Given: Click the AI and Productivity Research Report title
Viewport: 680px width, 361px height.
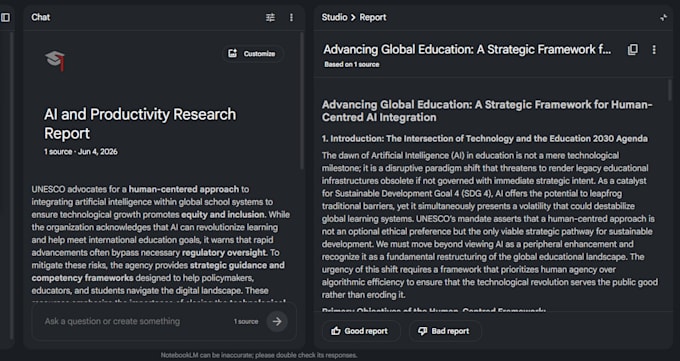Looking at the screenshot, I should [140, 124].
